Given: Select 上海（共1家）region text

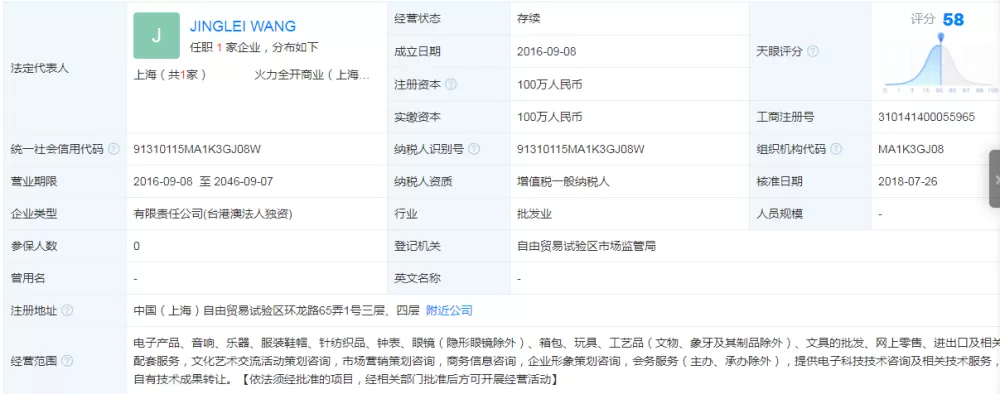Looking at the screenshot, I should 170,75.
